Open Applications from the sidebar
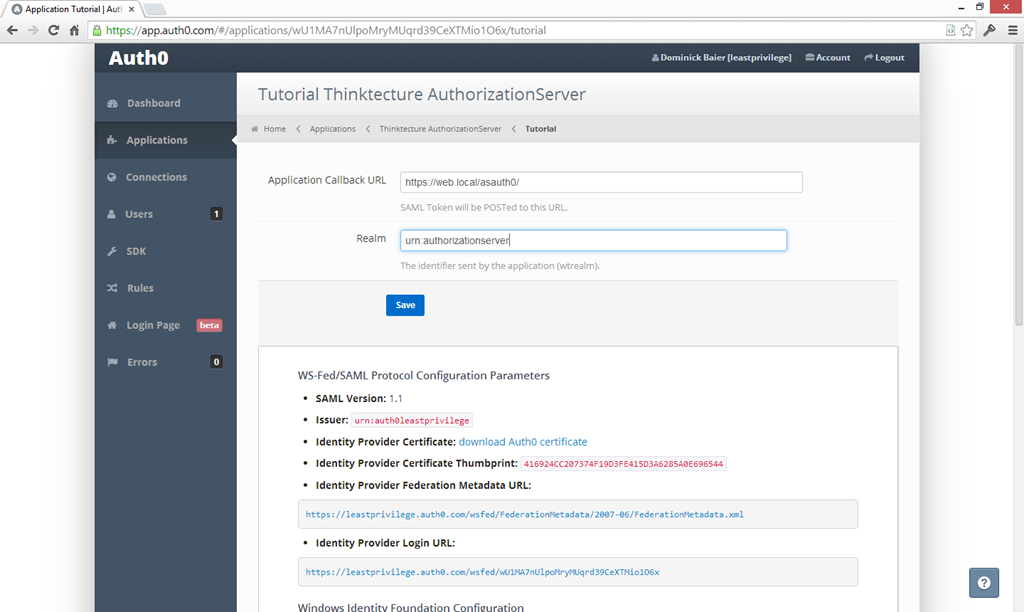The image size is (1024, 612). click(x=156, y=140)
